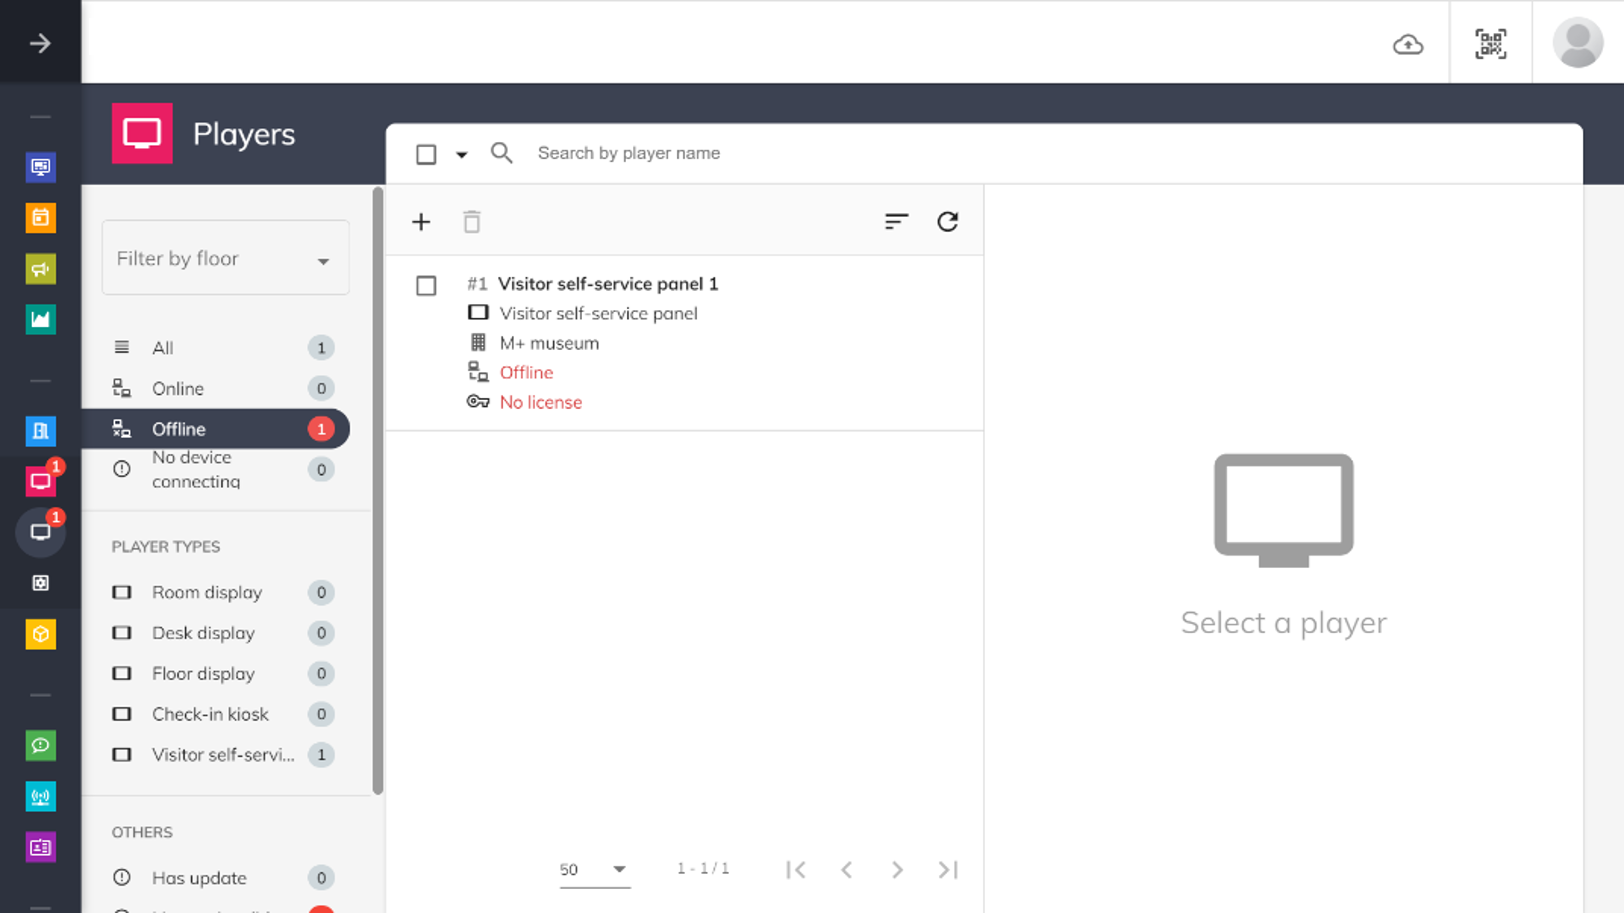The image size is (1624, 913).
Task: Go to the next page arrow
Action: click(x=897, y=870)
